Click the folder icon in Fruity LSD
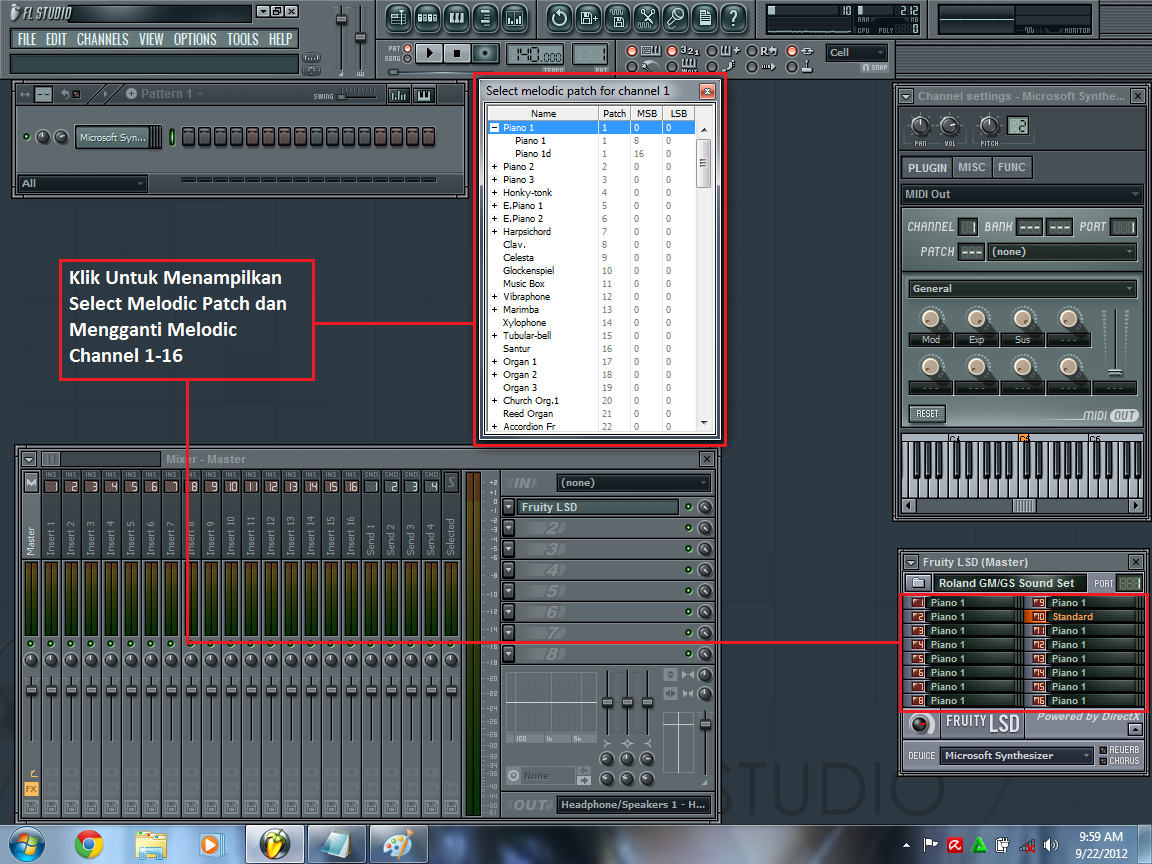 pos(916,583)
